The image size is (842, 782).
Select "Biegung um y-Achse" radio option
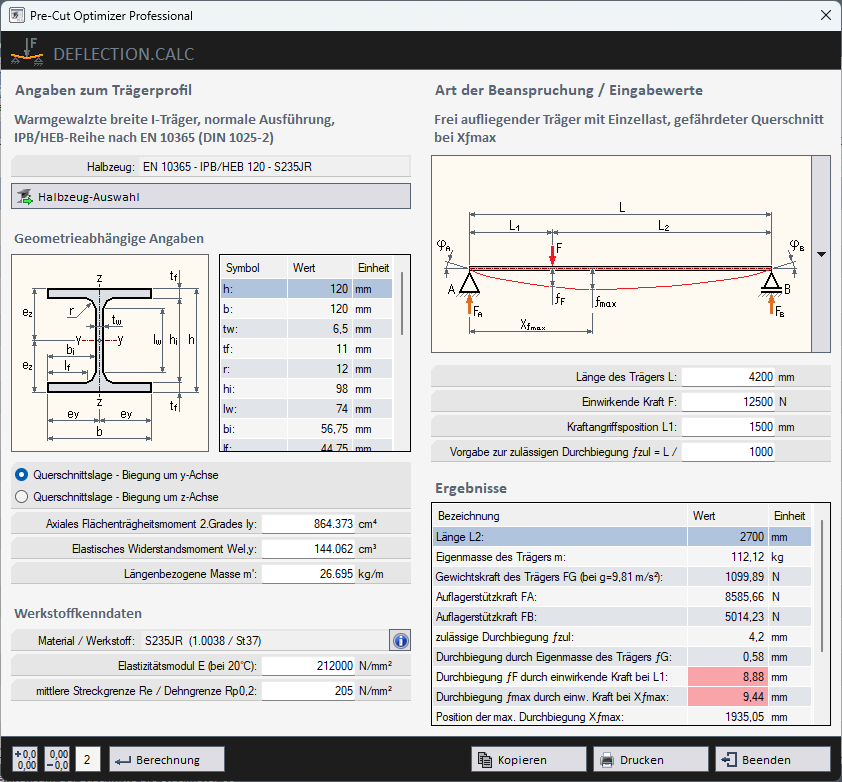[x=19, y=475]
